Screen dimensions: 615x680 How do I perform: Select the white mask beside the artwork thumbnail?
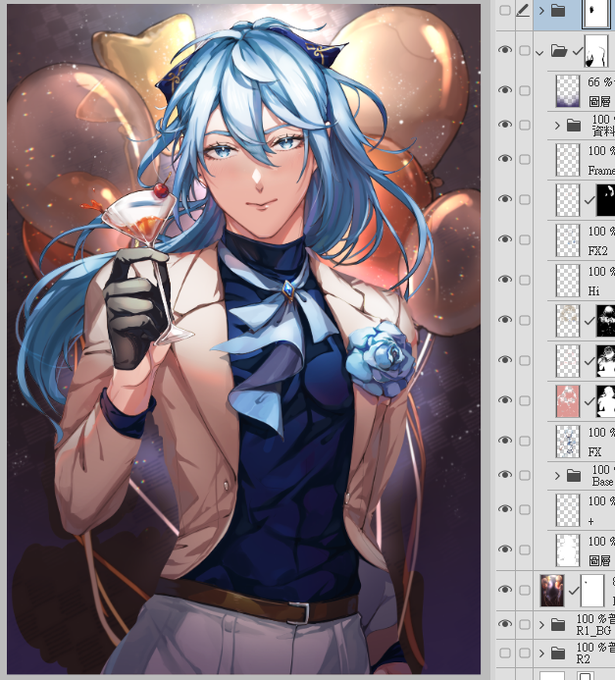[x=593, y=590]
